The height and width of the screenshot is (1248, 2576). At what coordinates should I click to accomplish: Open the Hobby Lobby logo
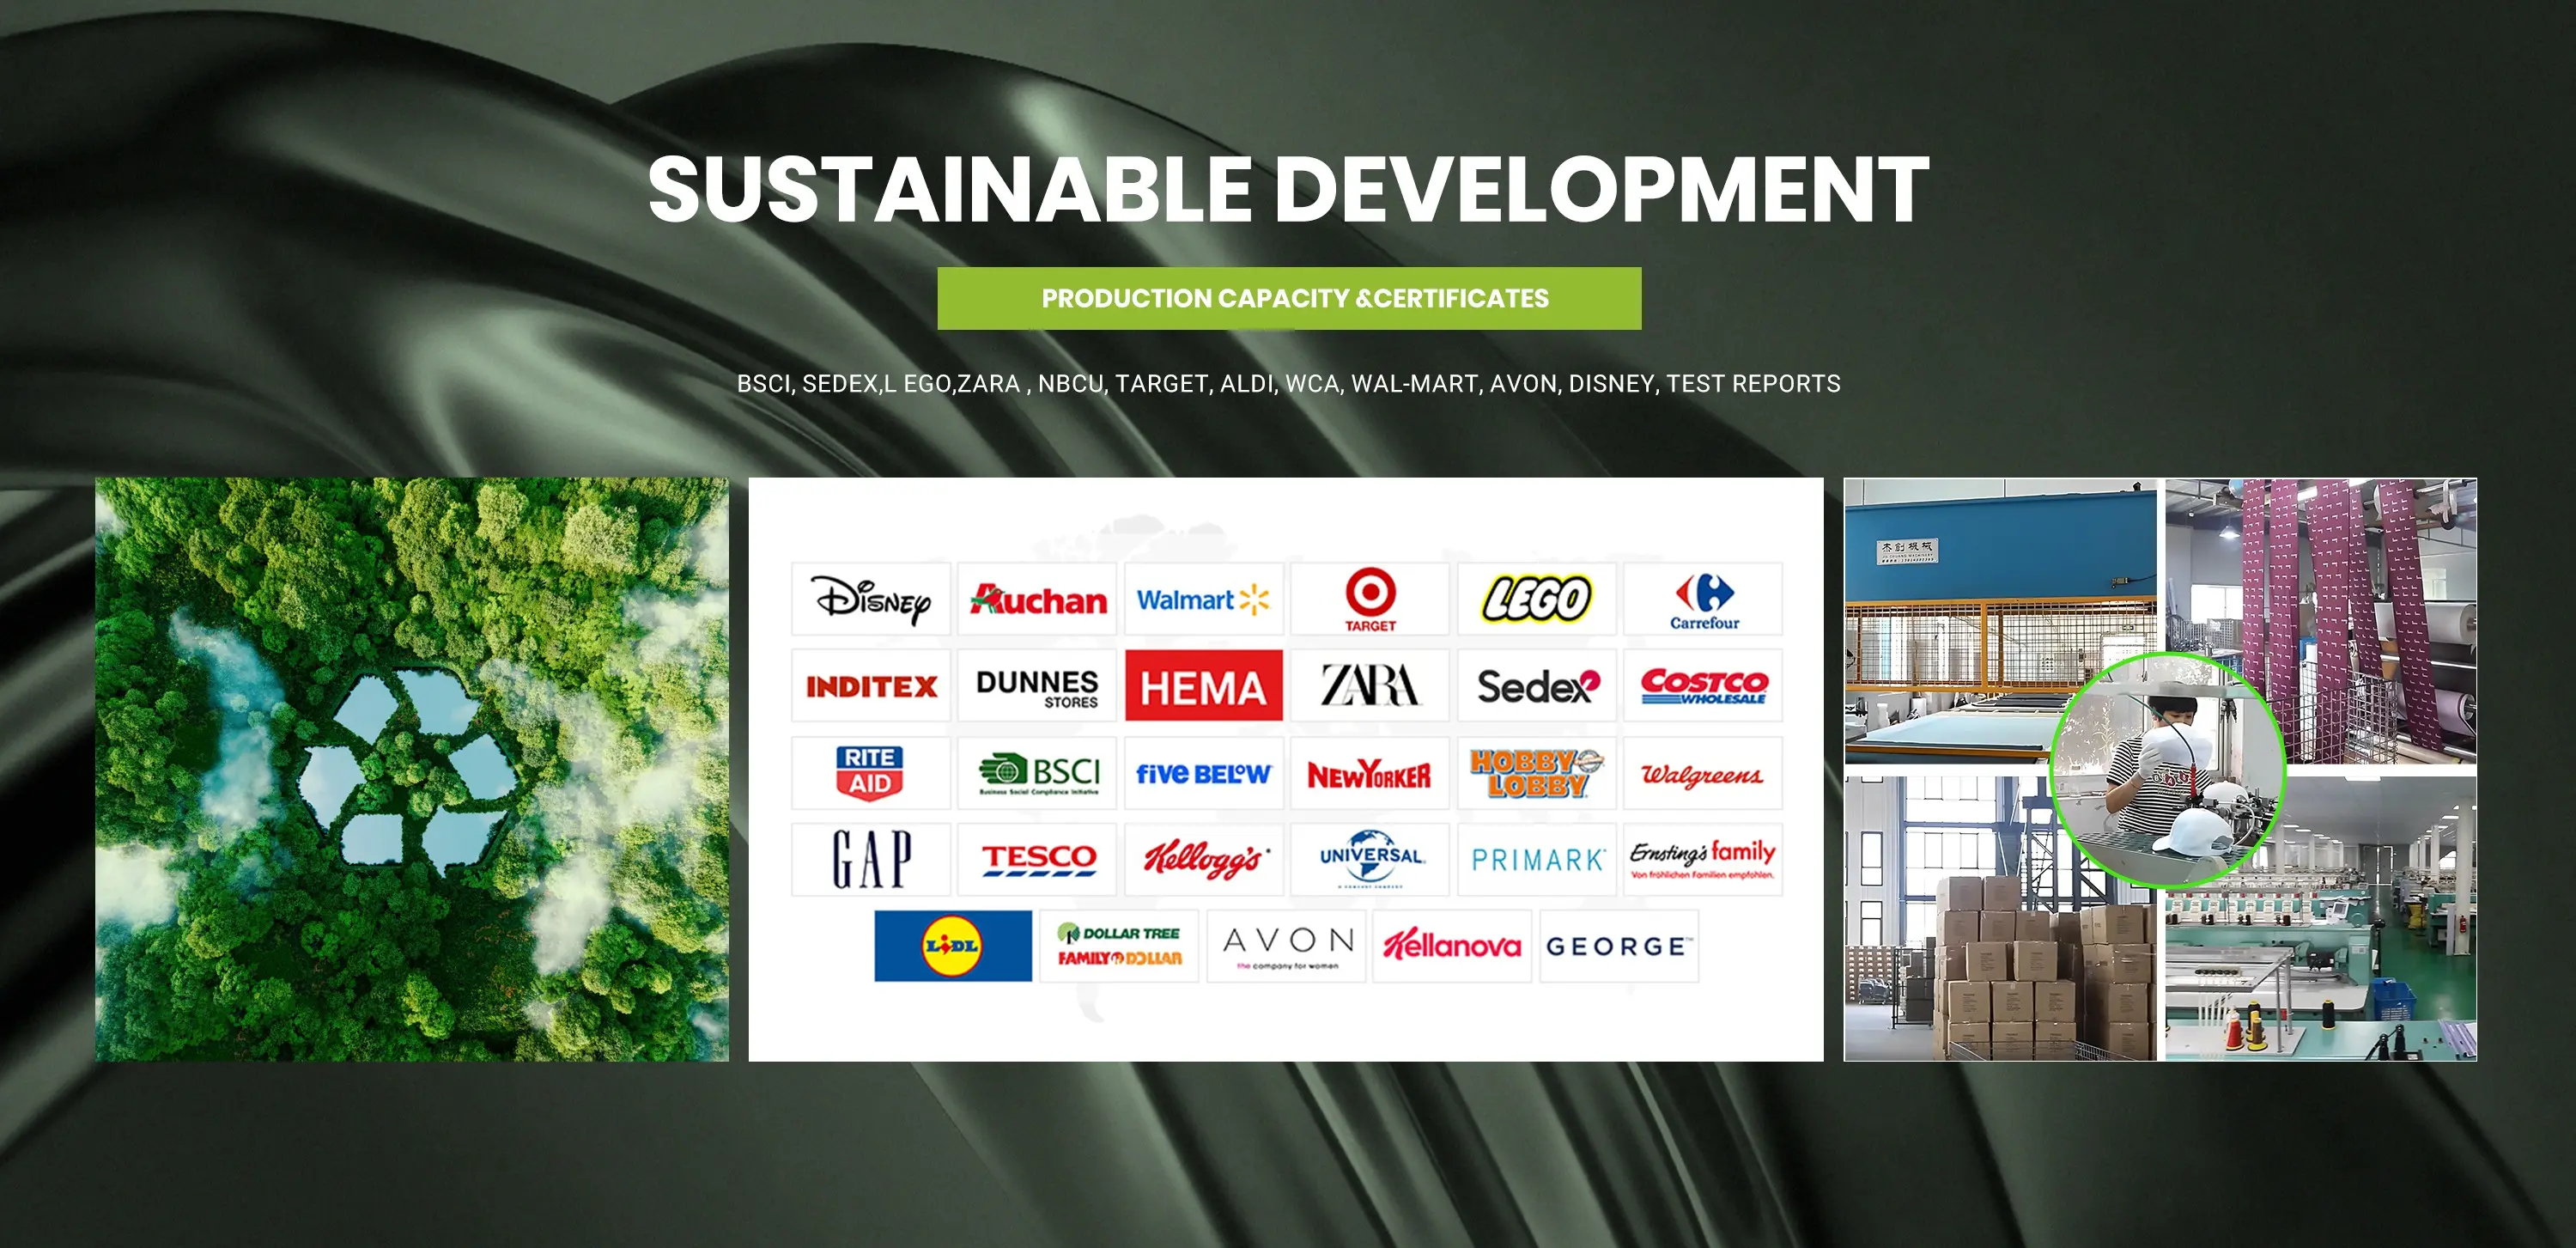click(x=1536, y=773)
